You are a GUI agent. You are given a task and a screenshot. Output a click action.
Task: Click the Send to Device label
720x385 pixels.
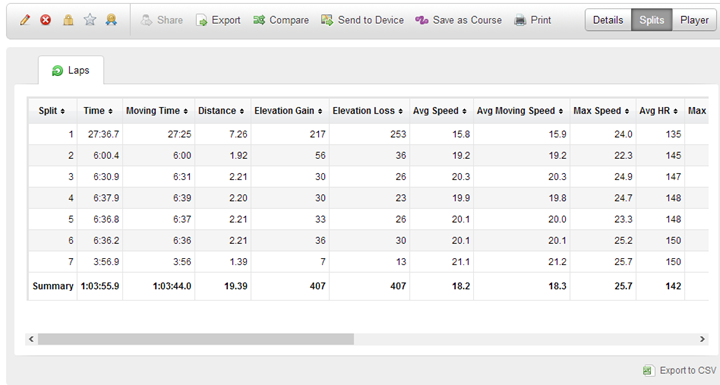coord(371,20)
